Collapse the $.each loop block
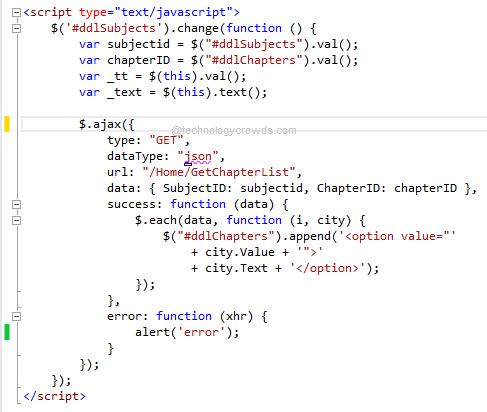 (16, 220)
